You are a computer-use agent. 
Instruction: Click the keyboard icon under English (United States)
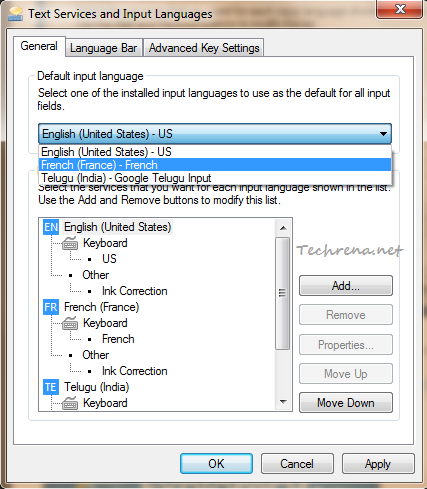click(70, 243)
